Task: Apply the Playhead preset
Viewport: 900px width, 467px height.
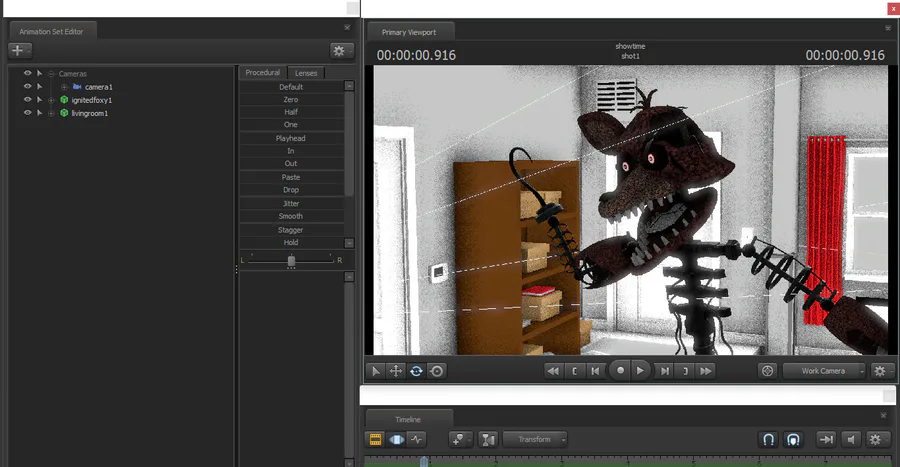Action: click(x=291, y=138)
